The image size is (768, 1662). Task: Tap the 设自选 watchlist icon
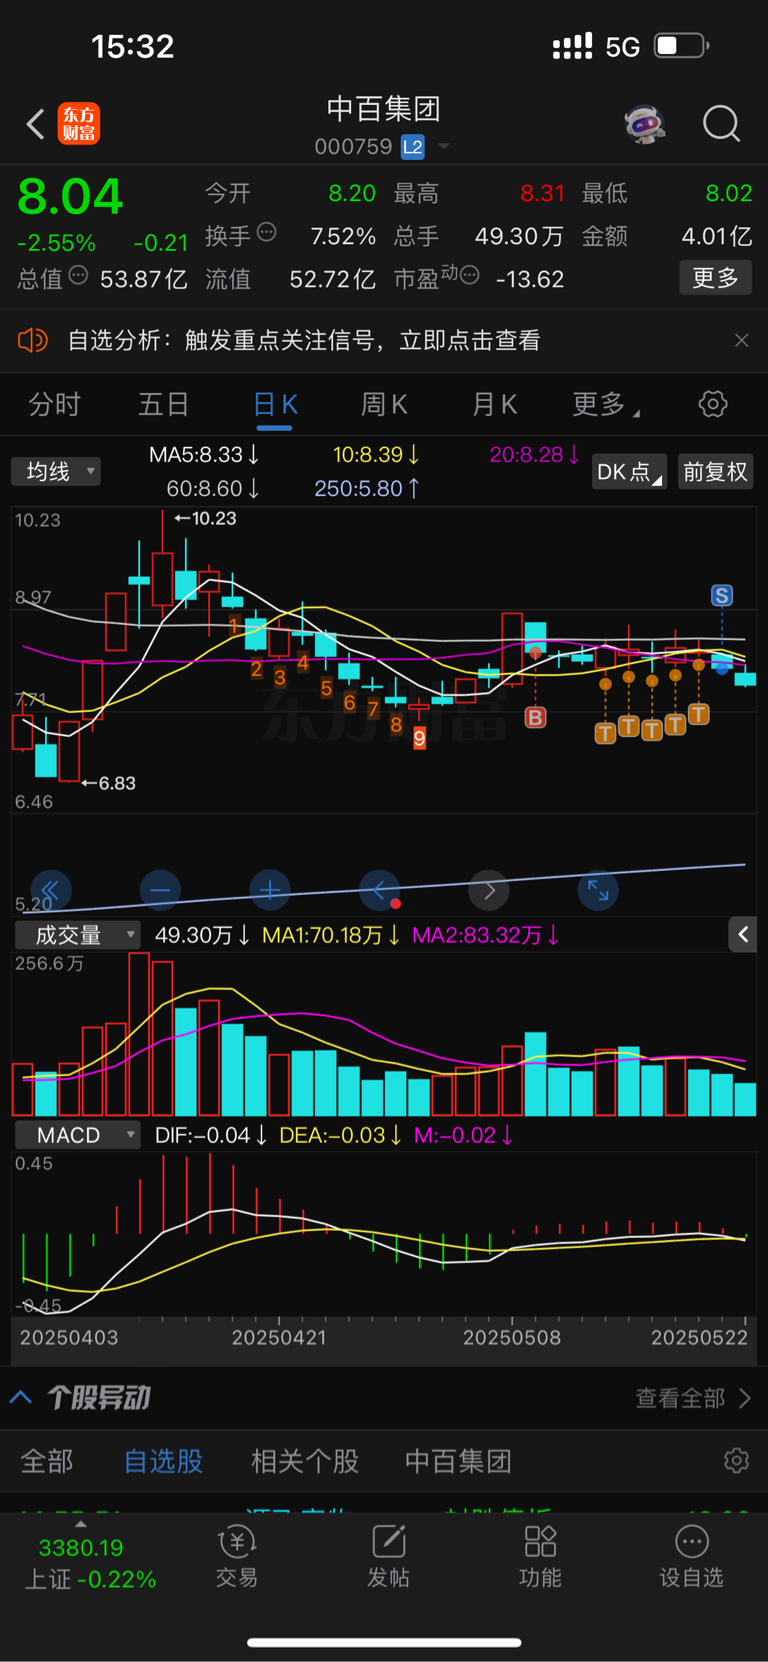click(691, 1557)
